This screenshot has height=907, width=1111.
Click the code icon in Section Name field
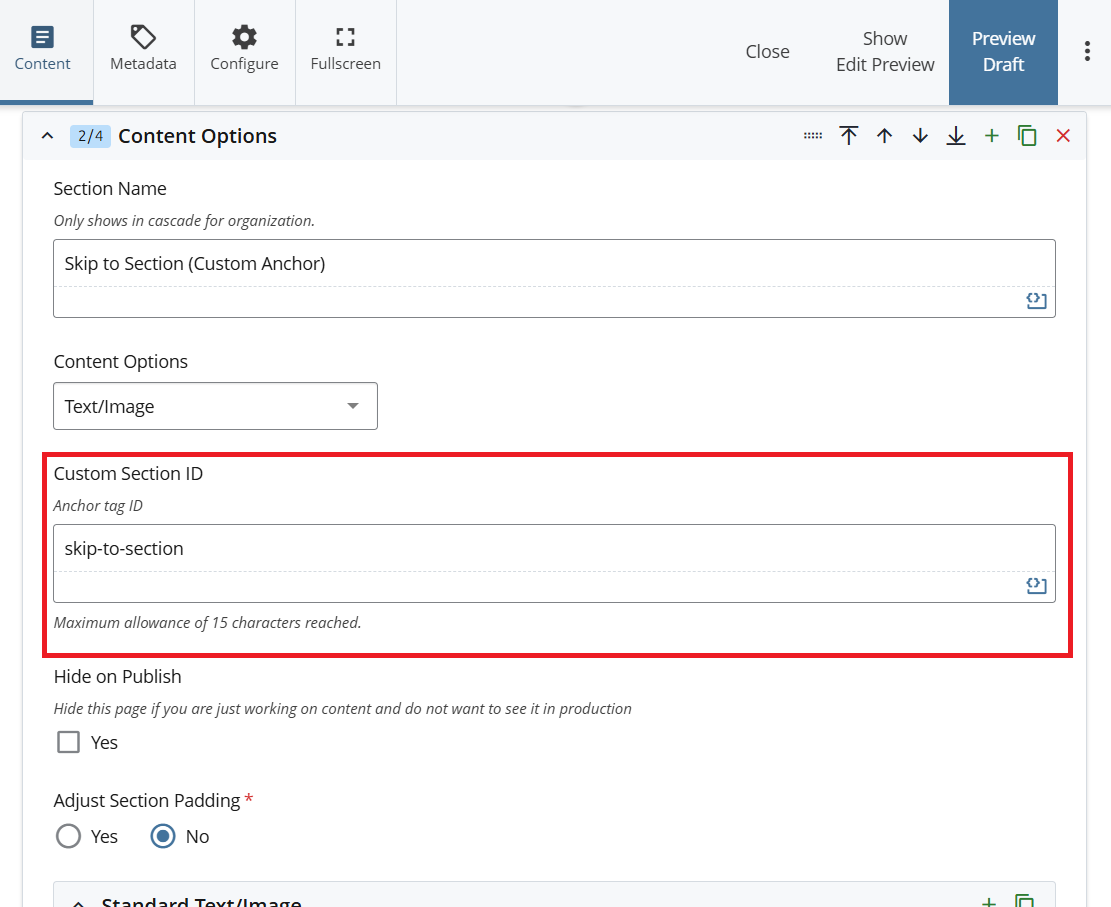tap(1036, 301)
